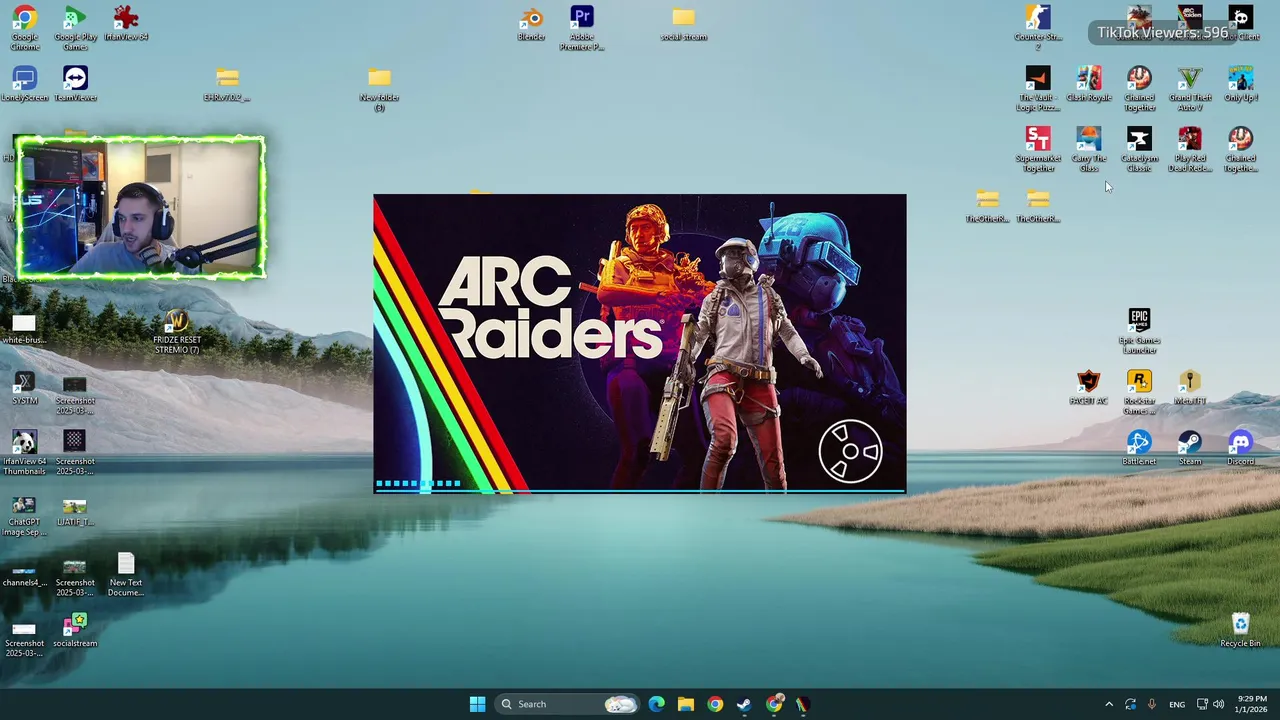Open Discord desktop shortcut
The image size is (1280, 720).
(1241, 449)
